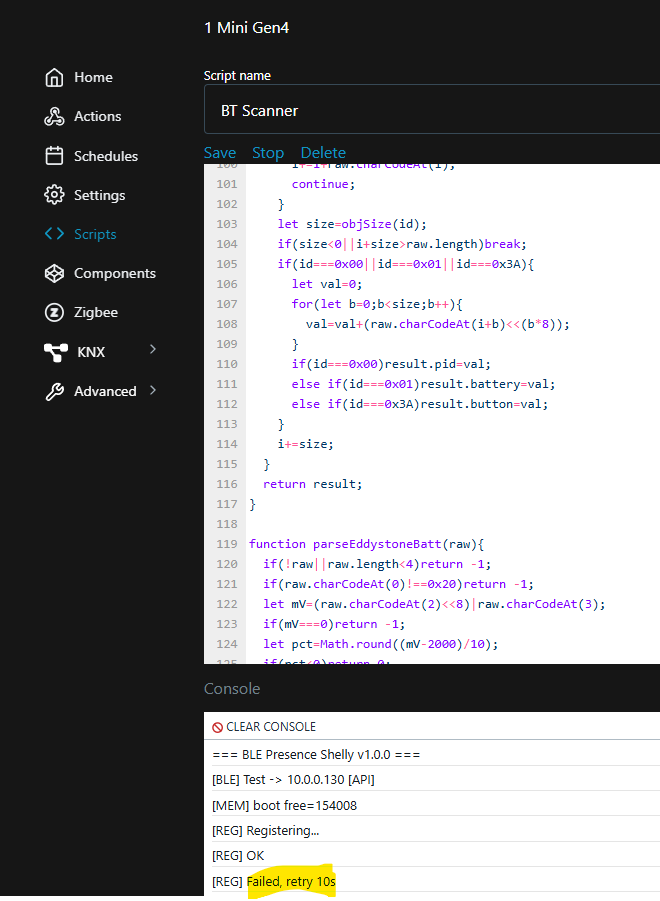660x901 pixels.
Task: Click into the Script name field
Action: click(x=430, y=110)
